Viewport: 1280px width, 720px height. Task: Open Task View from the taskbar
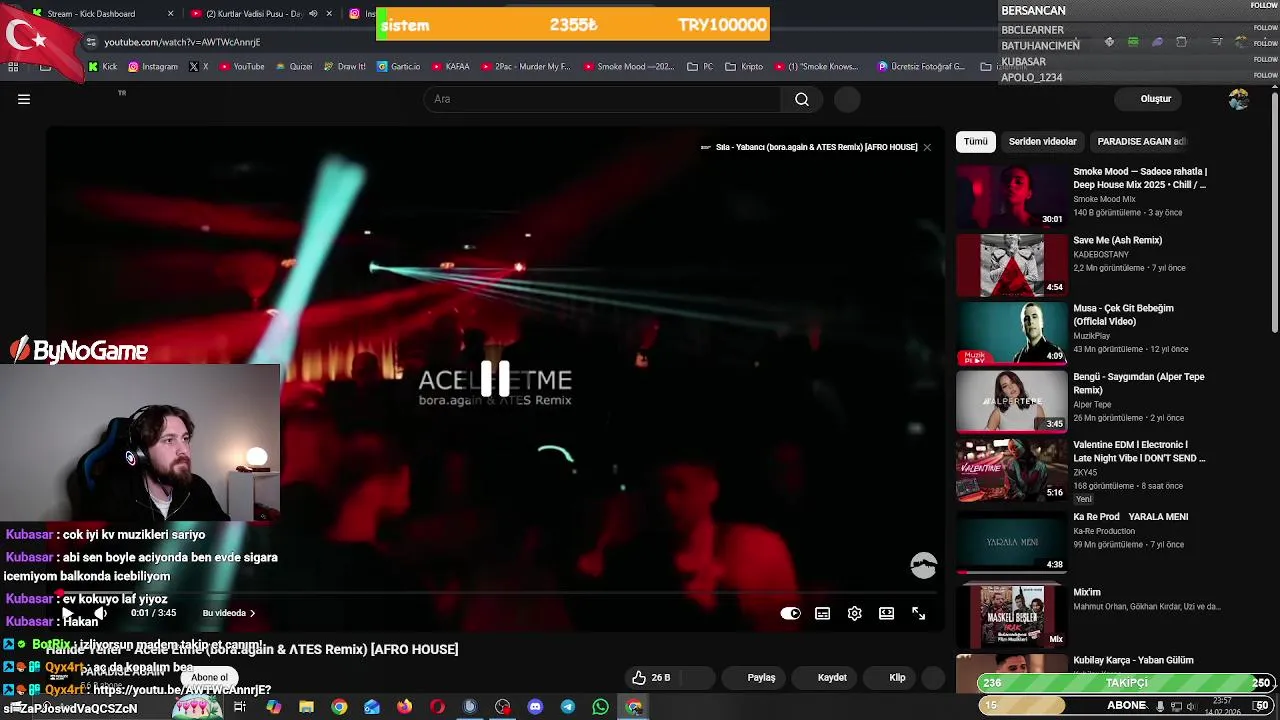click(x=240, y=707)
